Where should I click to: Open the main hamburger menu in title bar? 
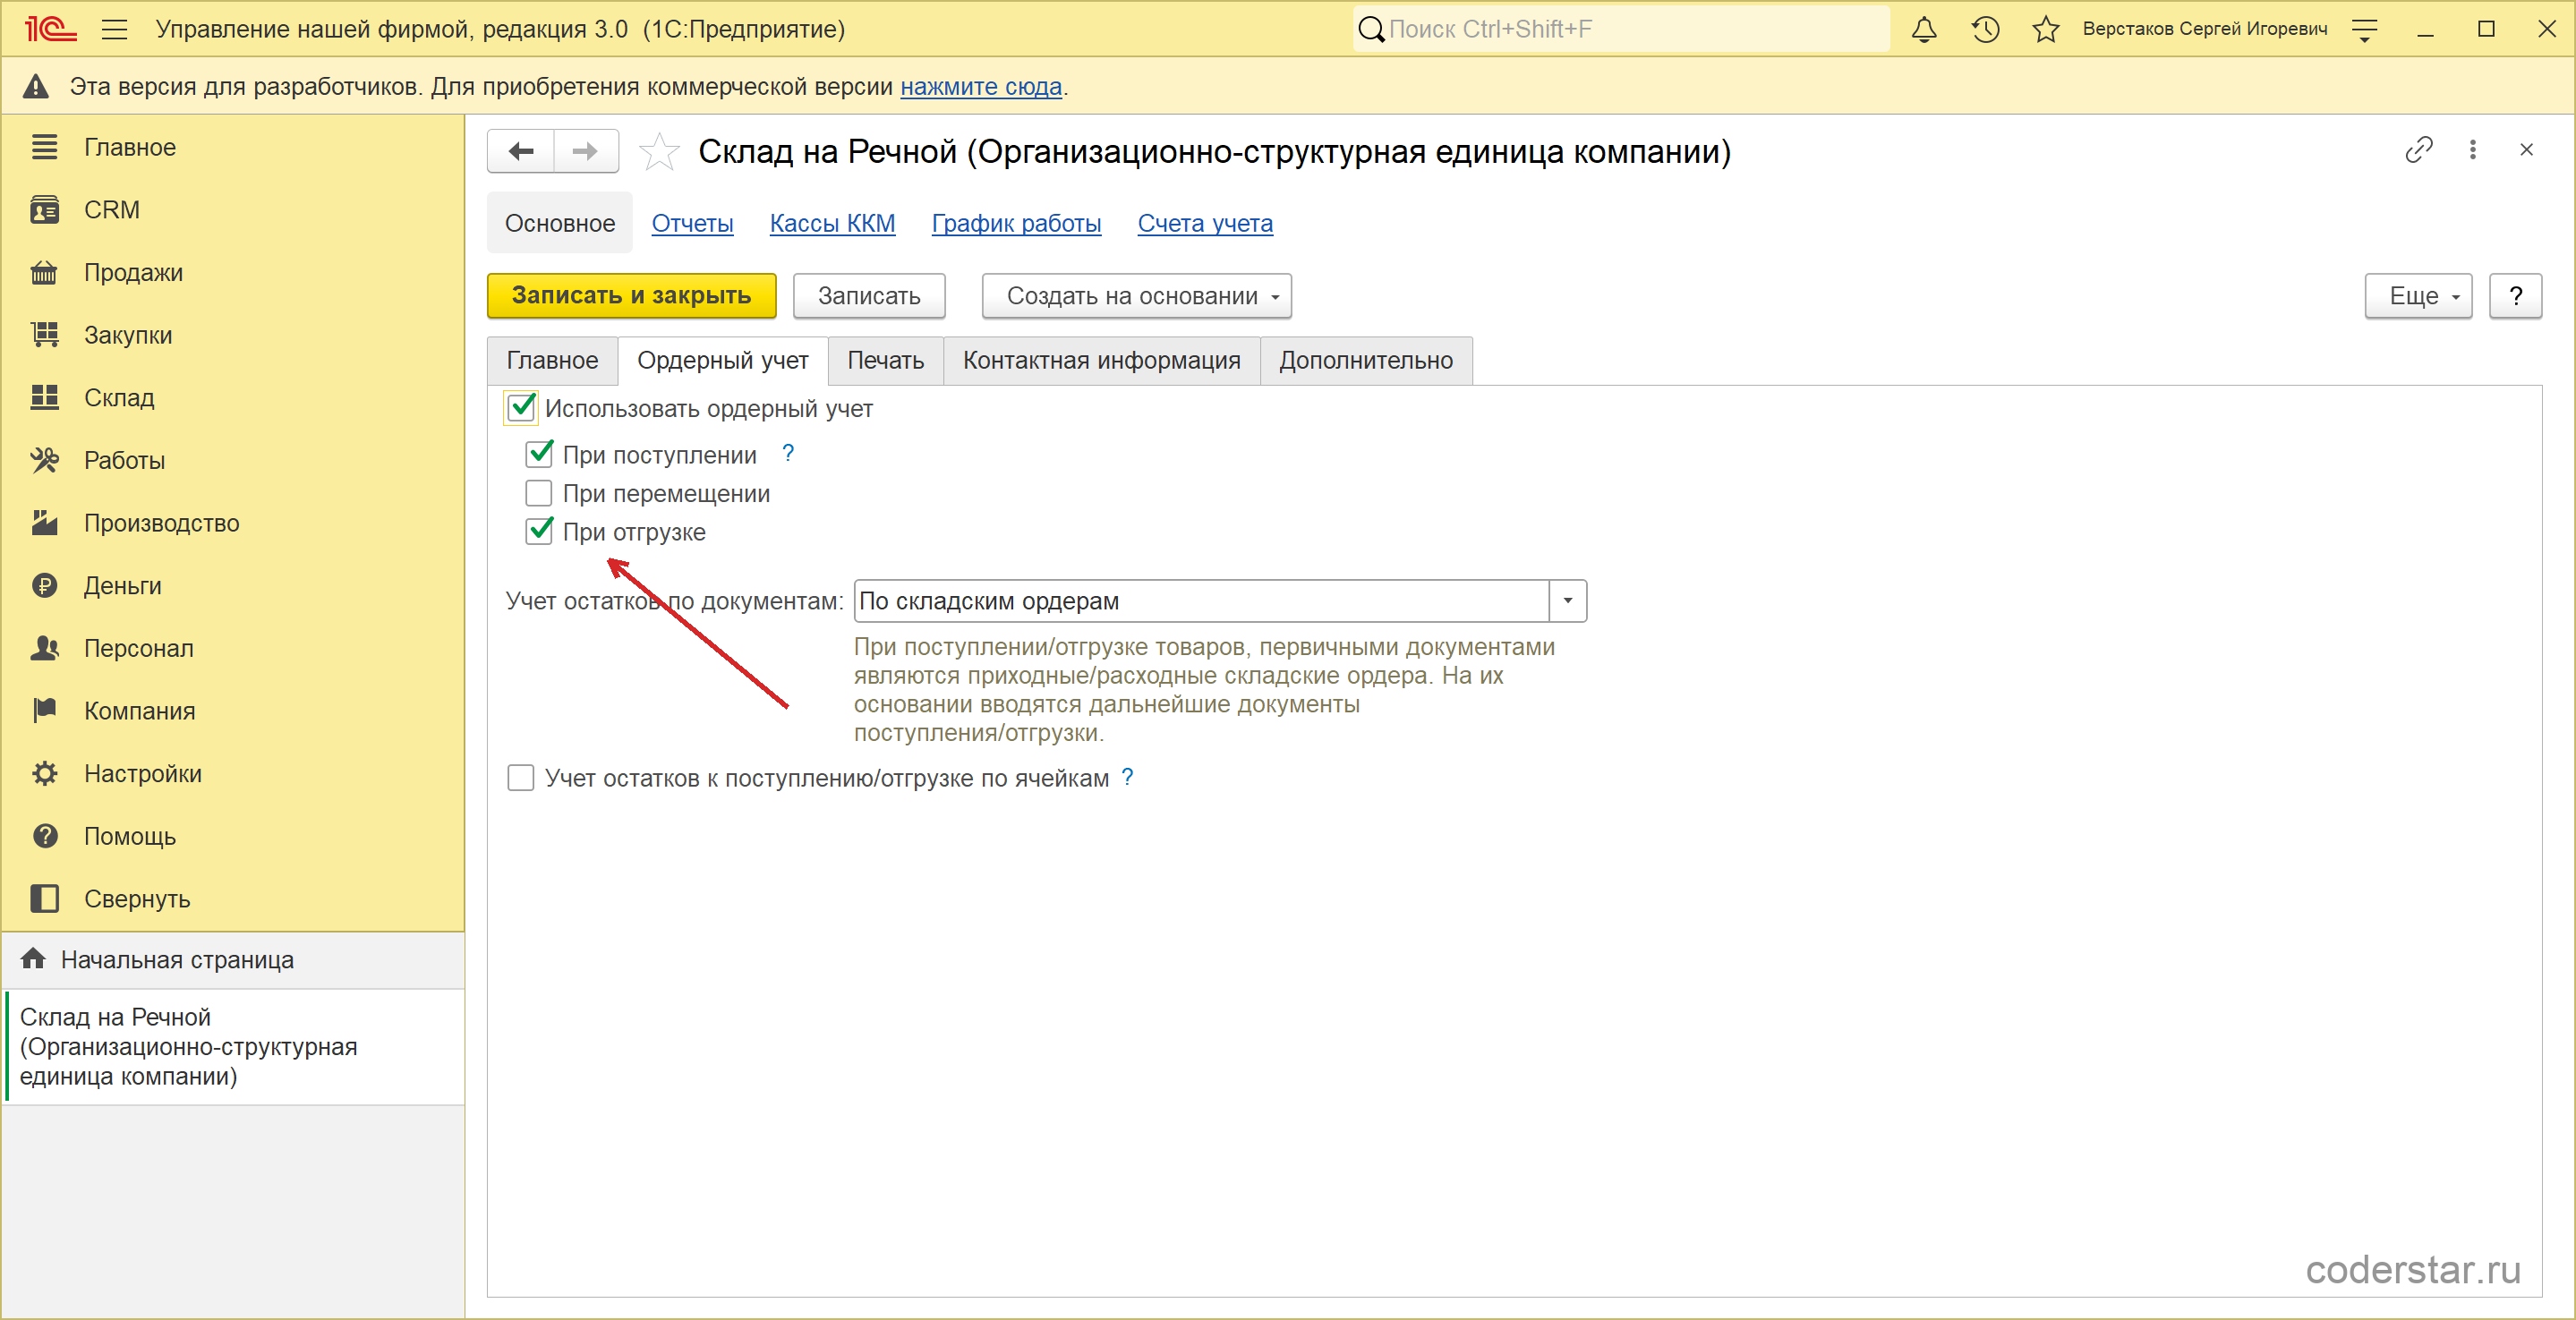pos(114,29)
